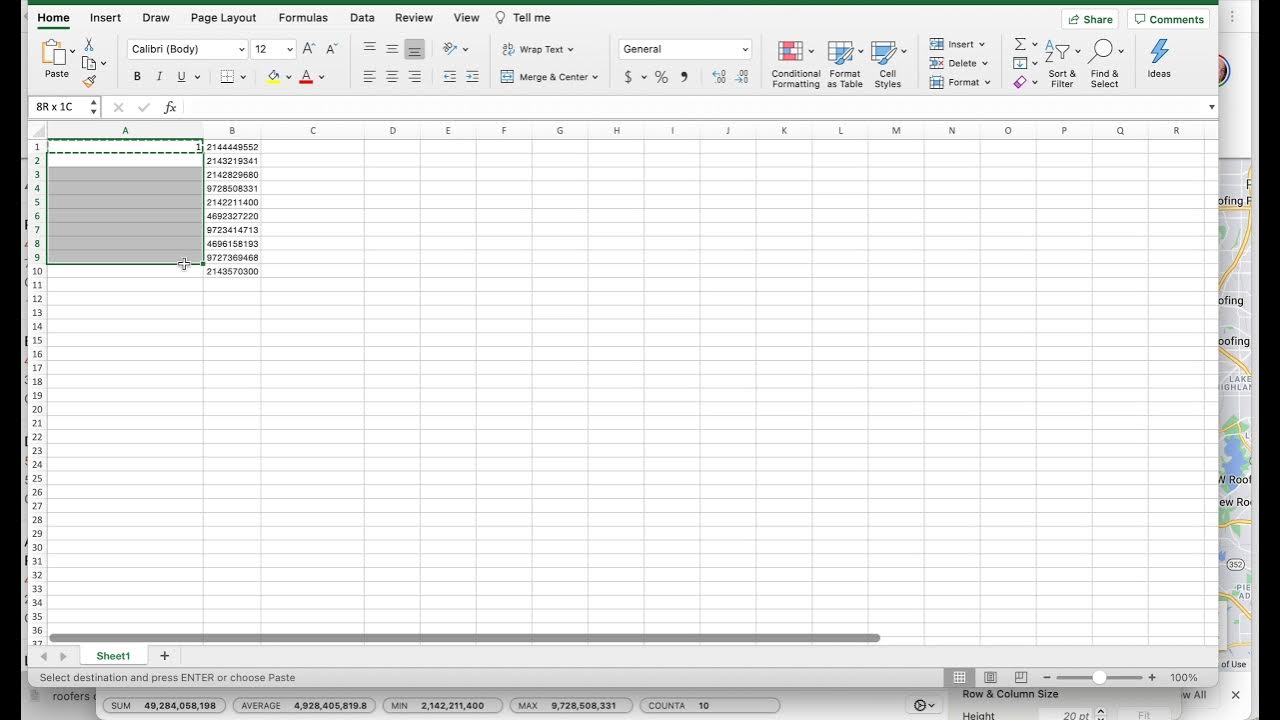Click the Cut scissors icon
The width and height of the screenshot is (1280, 720).
tap(89, 45)
